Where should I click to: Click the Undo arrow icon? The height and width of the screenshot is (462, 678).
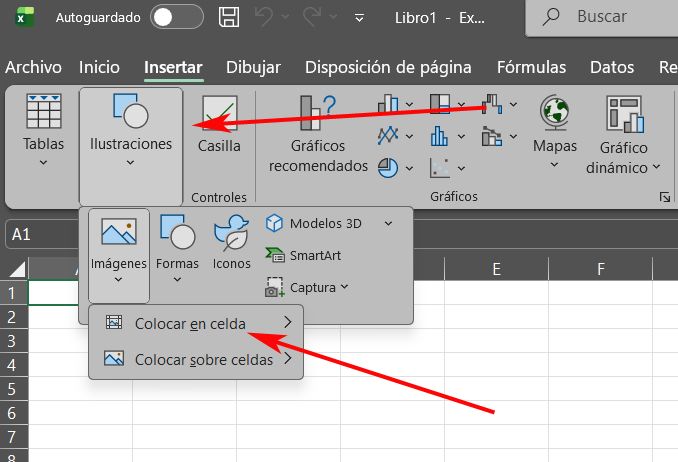(x=264, y=17)
